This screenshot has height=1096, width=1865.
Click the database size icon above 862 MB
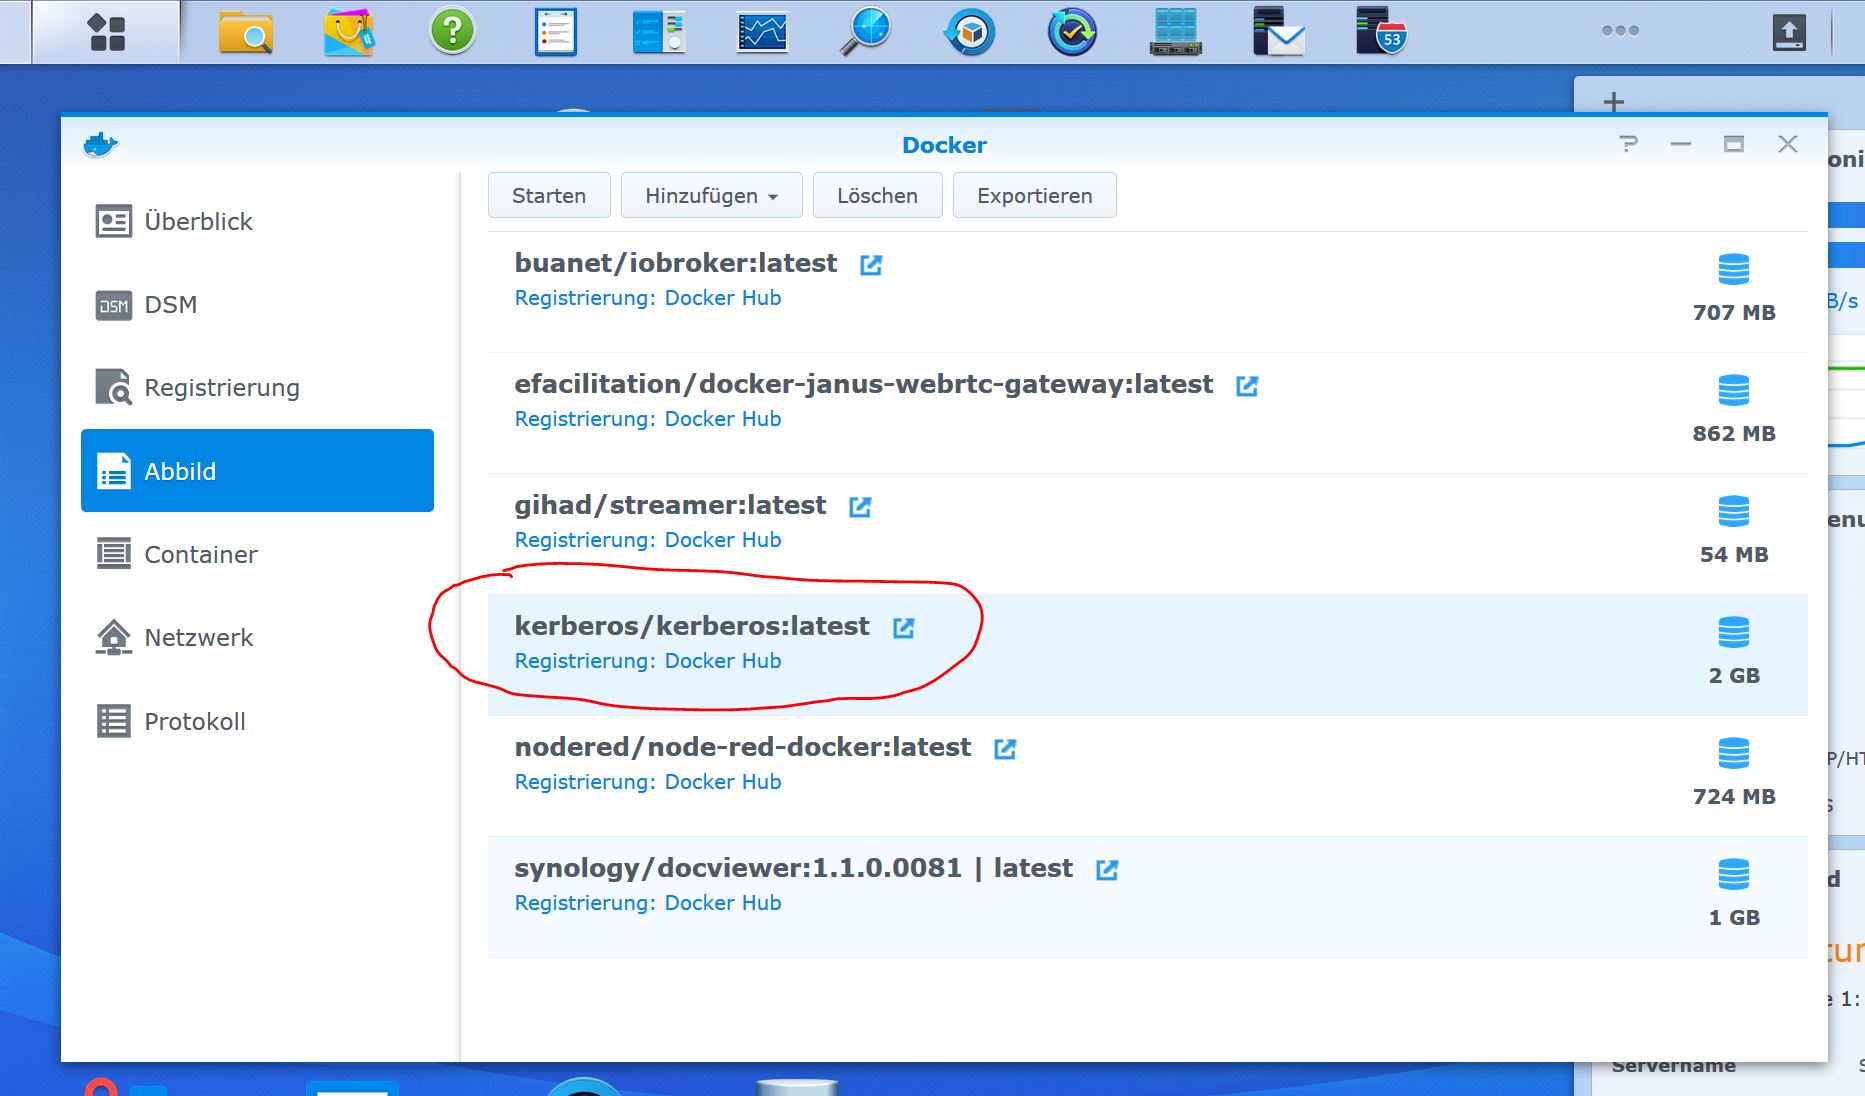1734,390
